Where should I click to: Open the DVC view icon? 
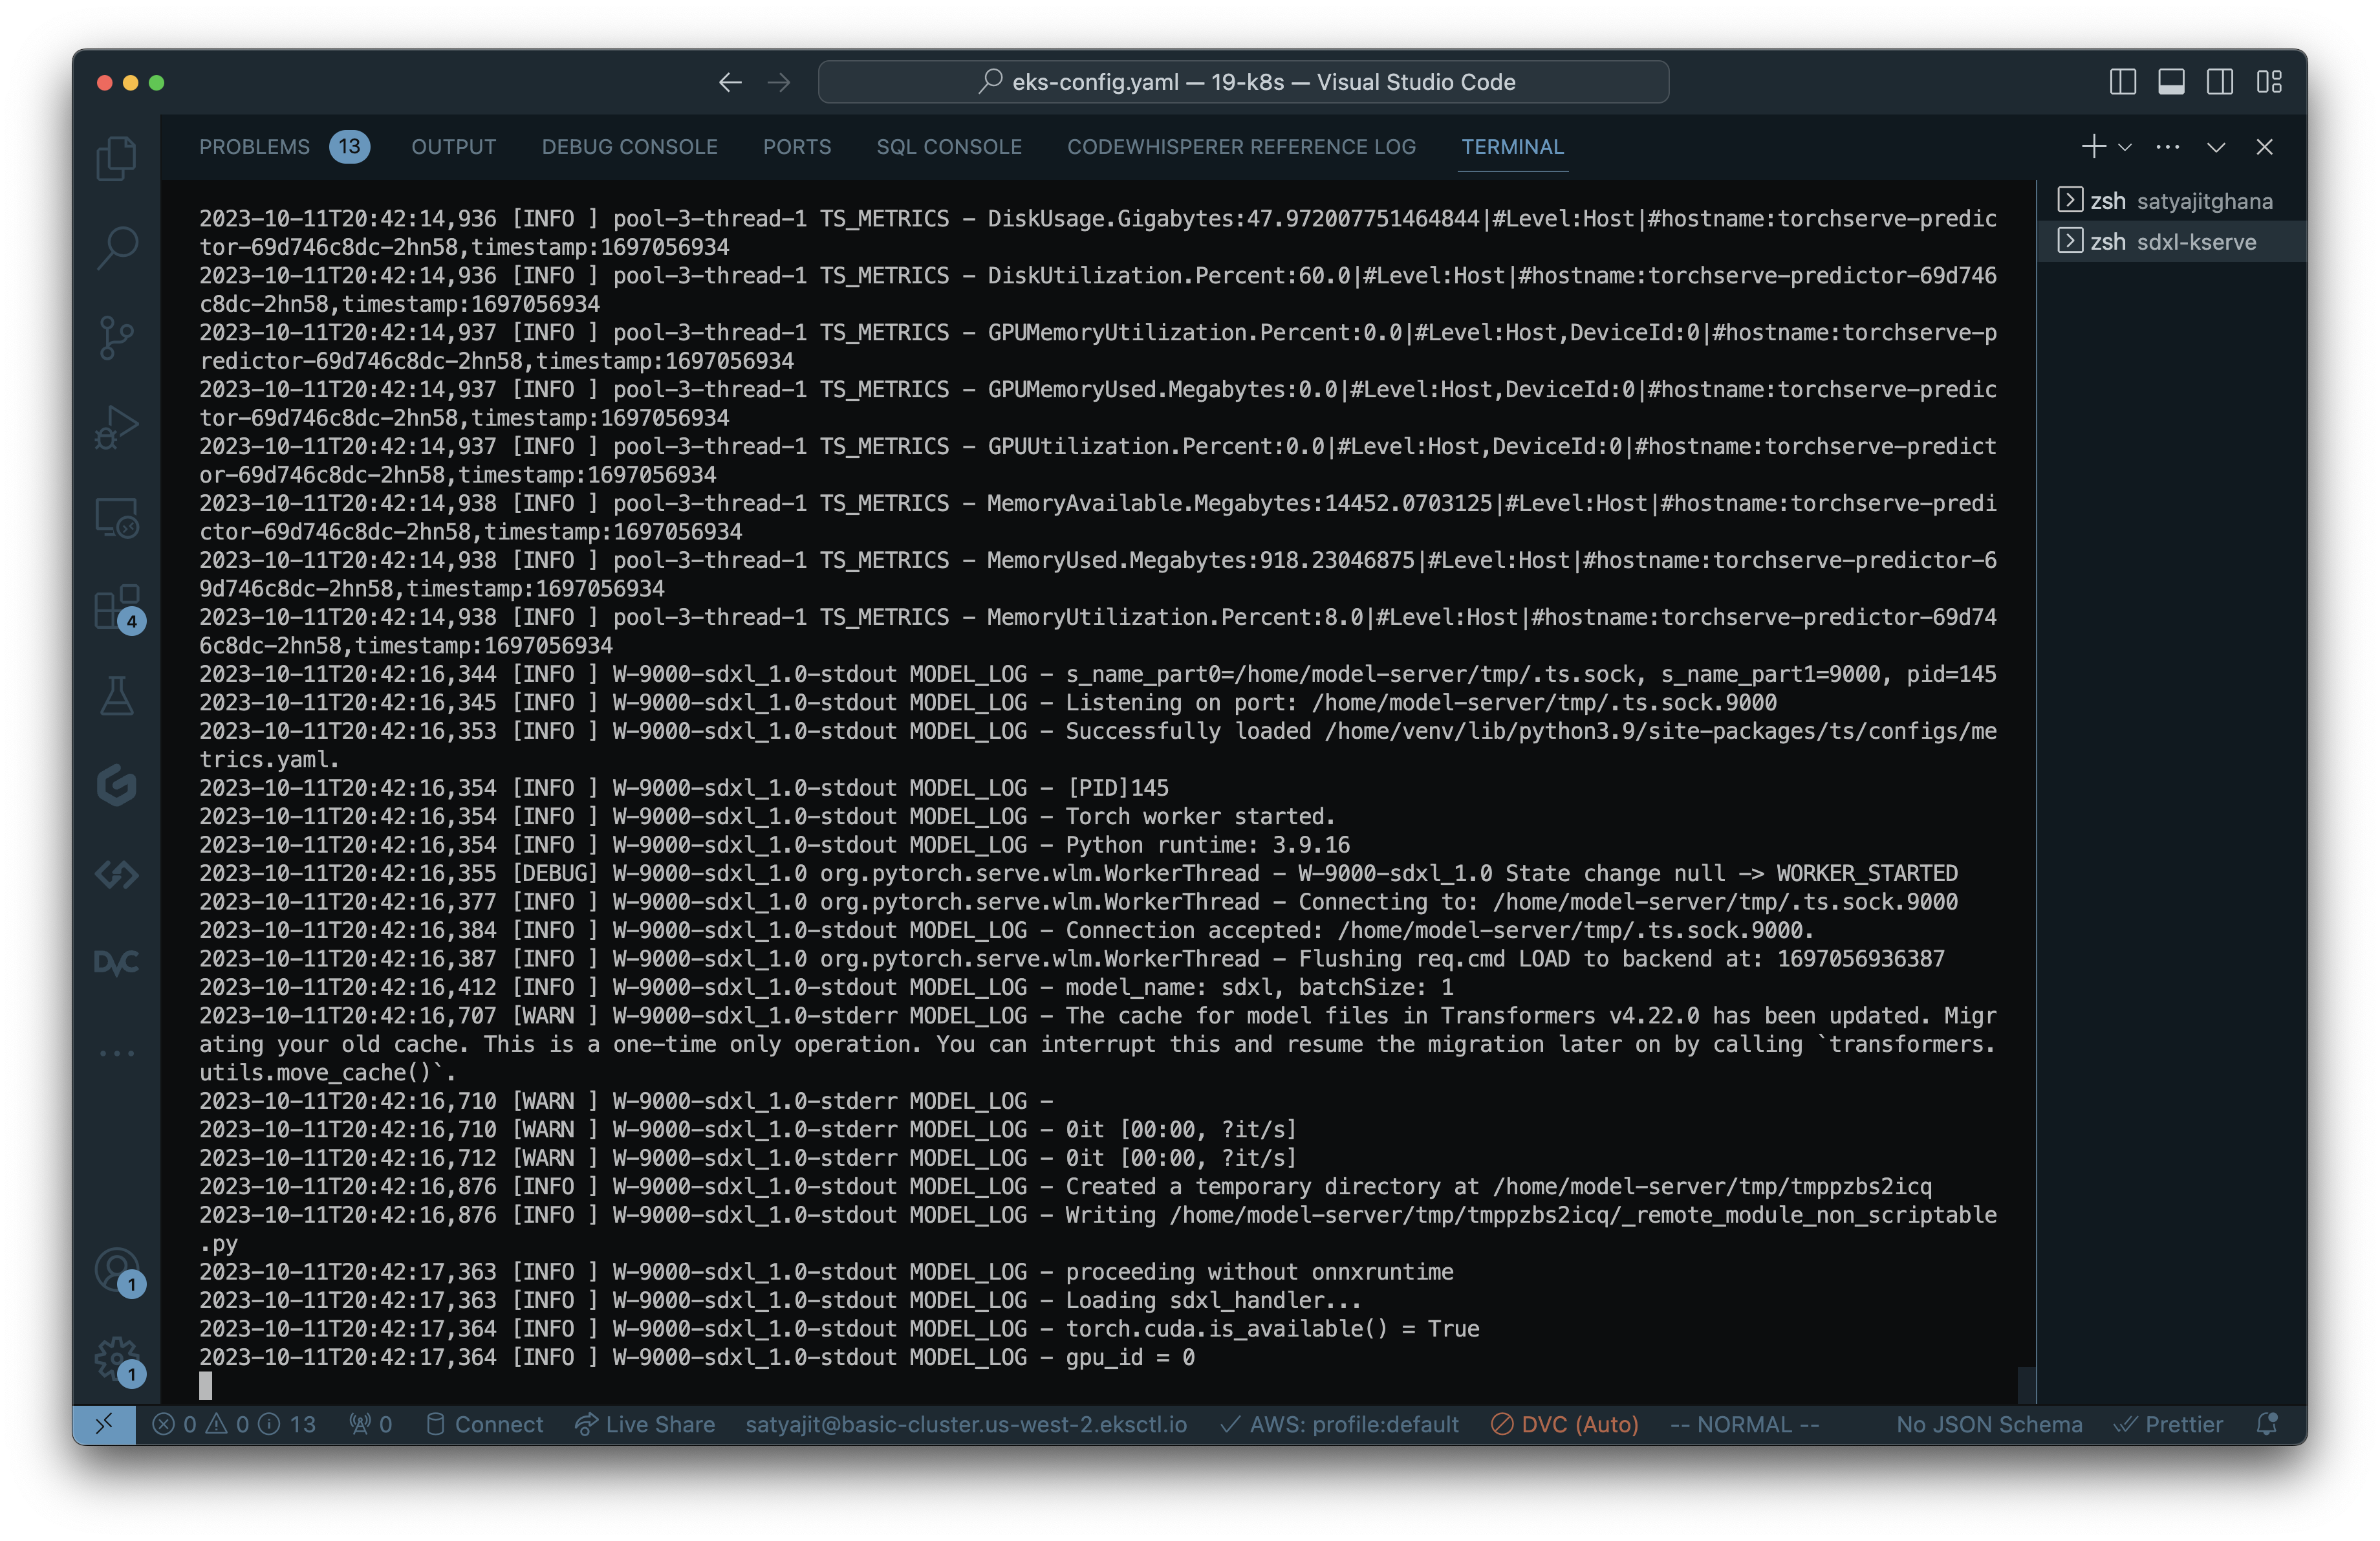116,963
